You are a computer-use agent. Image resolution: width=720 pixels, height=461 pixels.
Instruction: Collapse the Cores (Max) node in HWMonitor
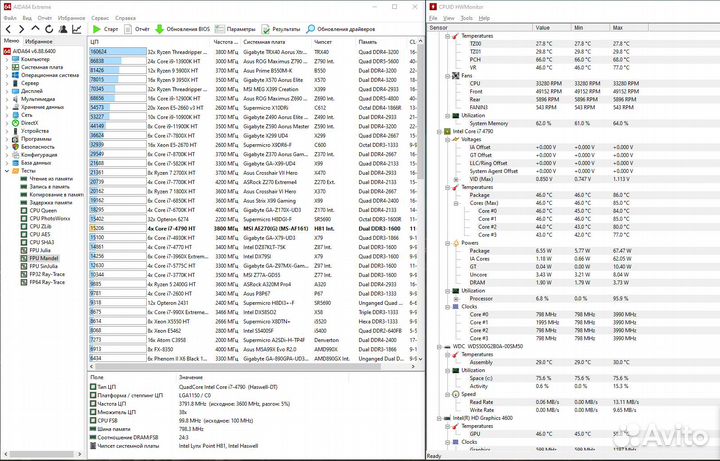point(456,203)
